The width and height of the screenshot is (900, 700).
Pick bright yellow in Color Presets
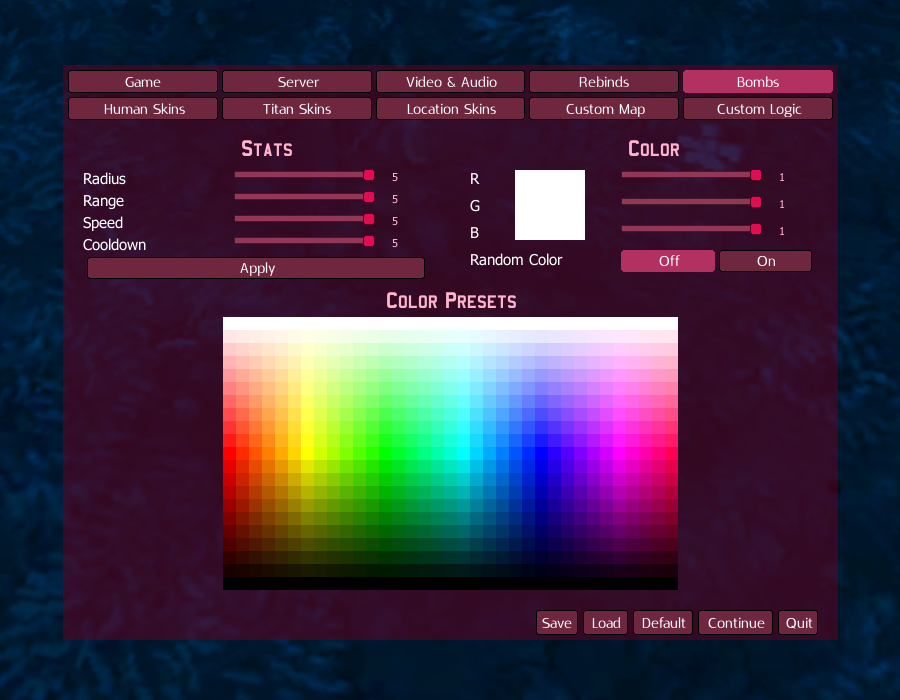pyautogui.click(x=307, y=453)
